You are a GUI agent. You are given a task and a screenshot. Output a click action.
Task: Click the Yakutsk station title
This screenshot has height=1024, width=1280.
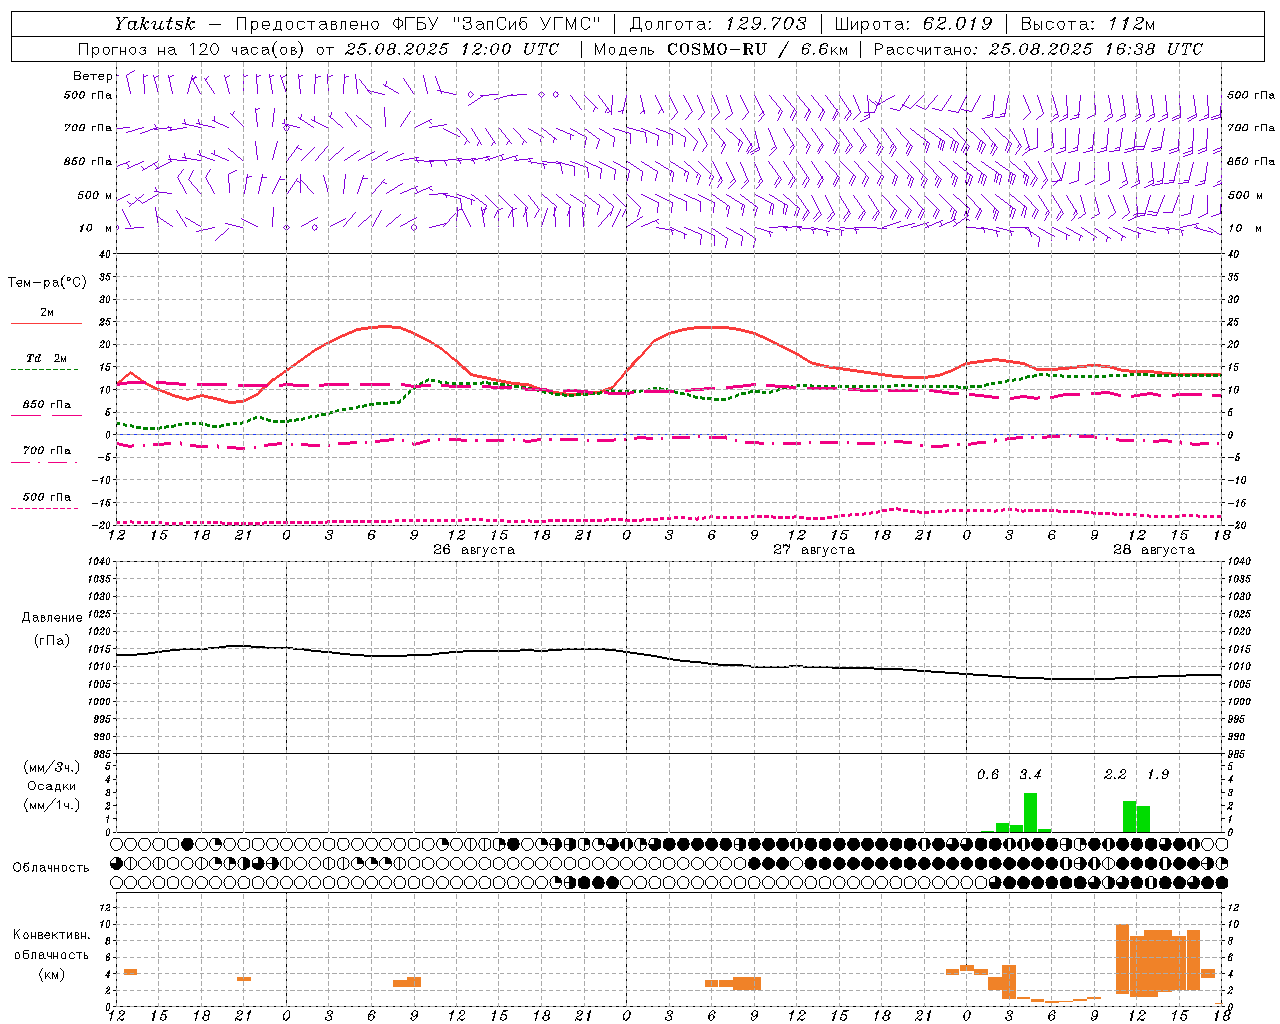click(154, 23)
